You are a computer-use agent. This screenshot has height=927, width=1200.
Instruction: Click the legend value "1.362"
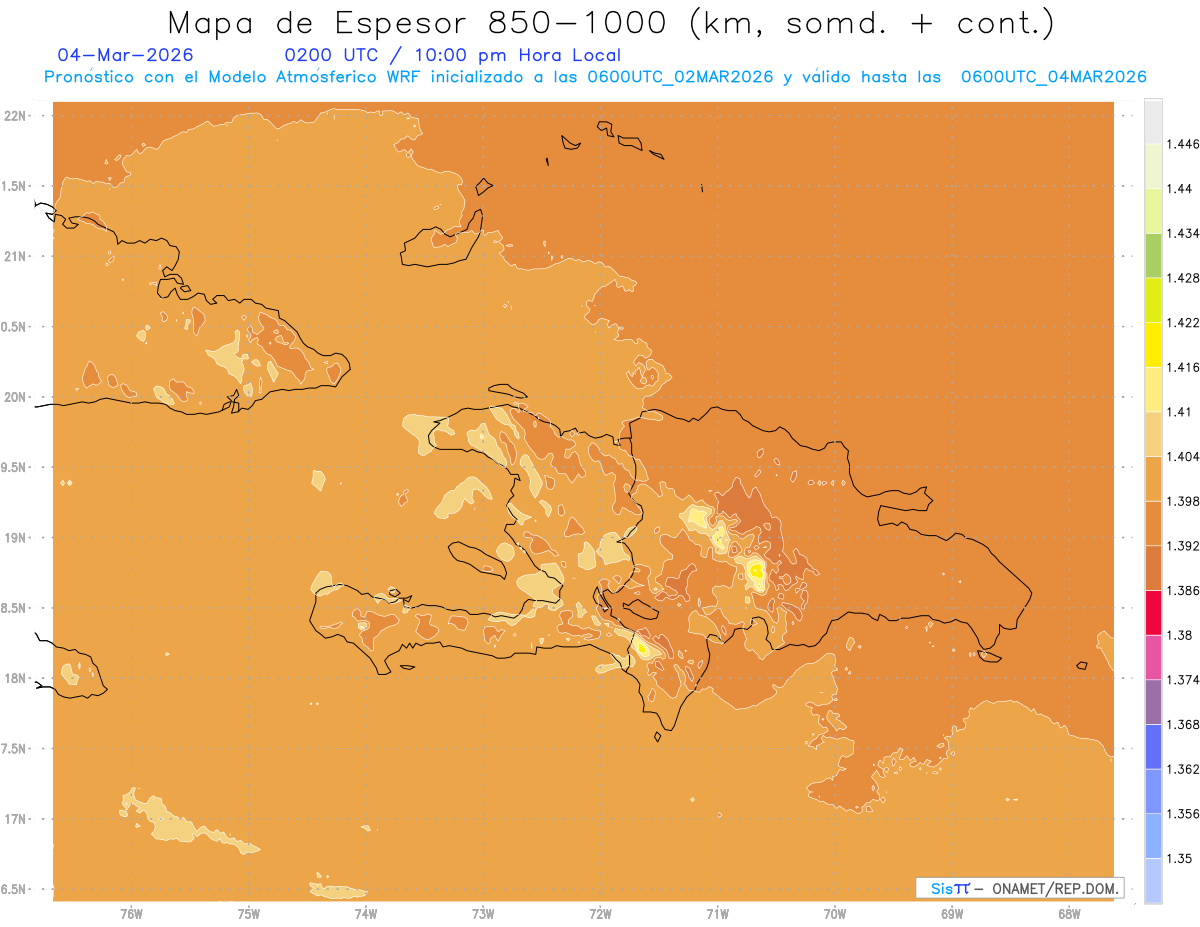pos(1183,769)
